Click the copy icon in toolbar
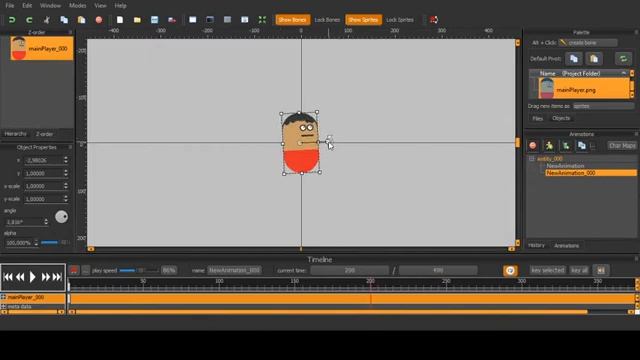This screenshot has width=640, height=360. (x=64, y=20)
